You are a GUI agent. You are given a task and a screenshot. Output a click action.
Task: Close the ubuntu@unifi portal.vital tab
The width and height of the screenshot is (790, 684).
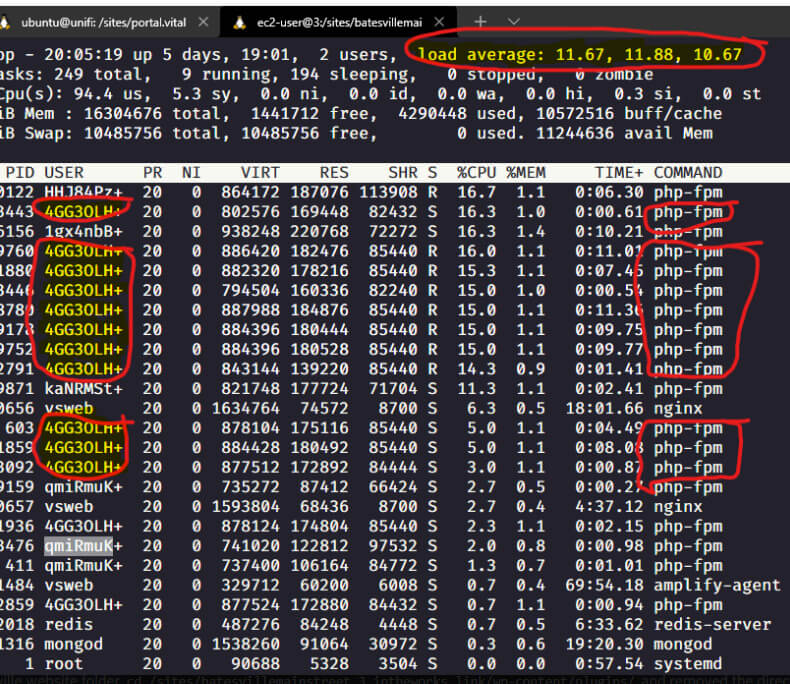203,22
